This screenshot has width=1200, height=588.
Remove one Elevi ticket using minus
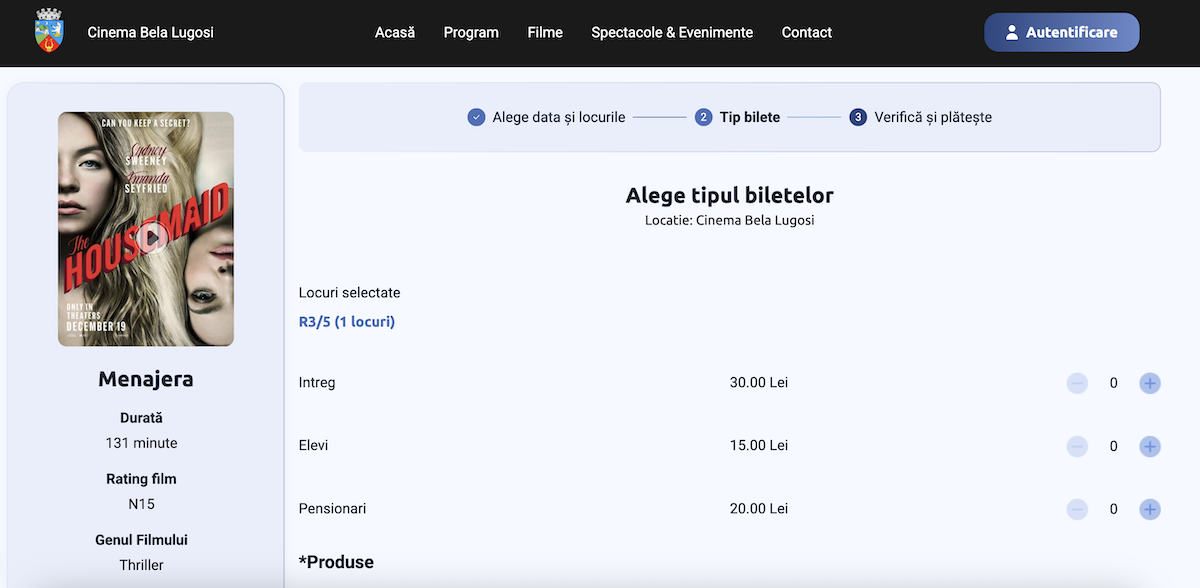tap(1077, 446)
